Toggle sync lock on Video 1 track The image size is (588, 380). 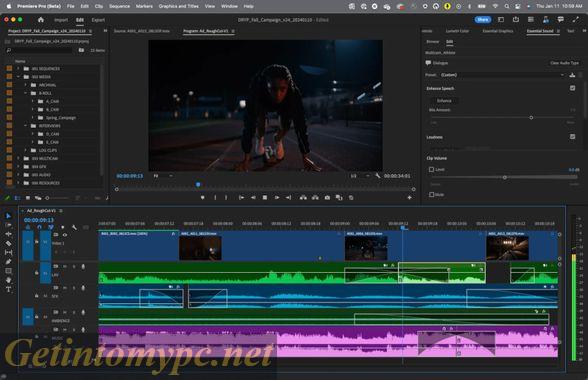click(56, 235)
